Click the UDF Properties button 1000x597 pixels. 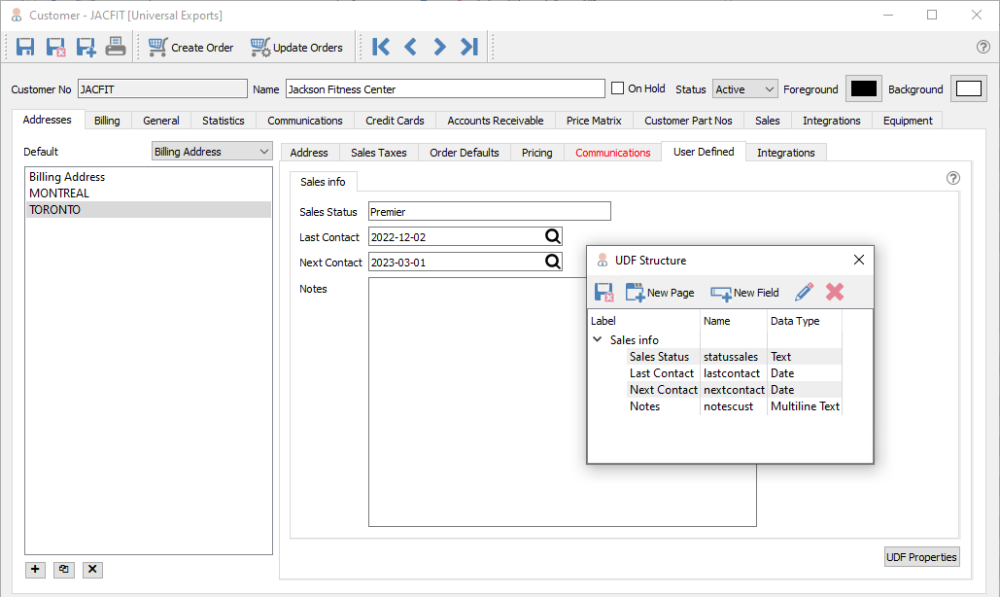[921, 557]
